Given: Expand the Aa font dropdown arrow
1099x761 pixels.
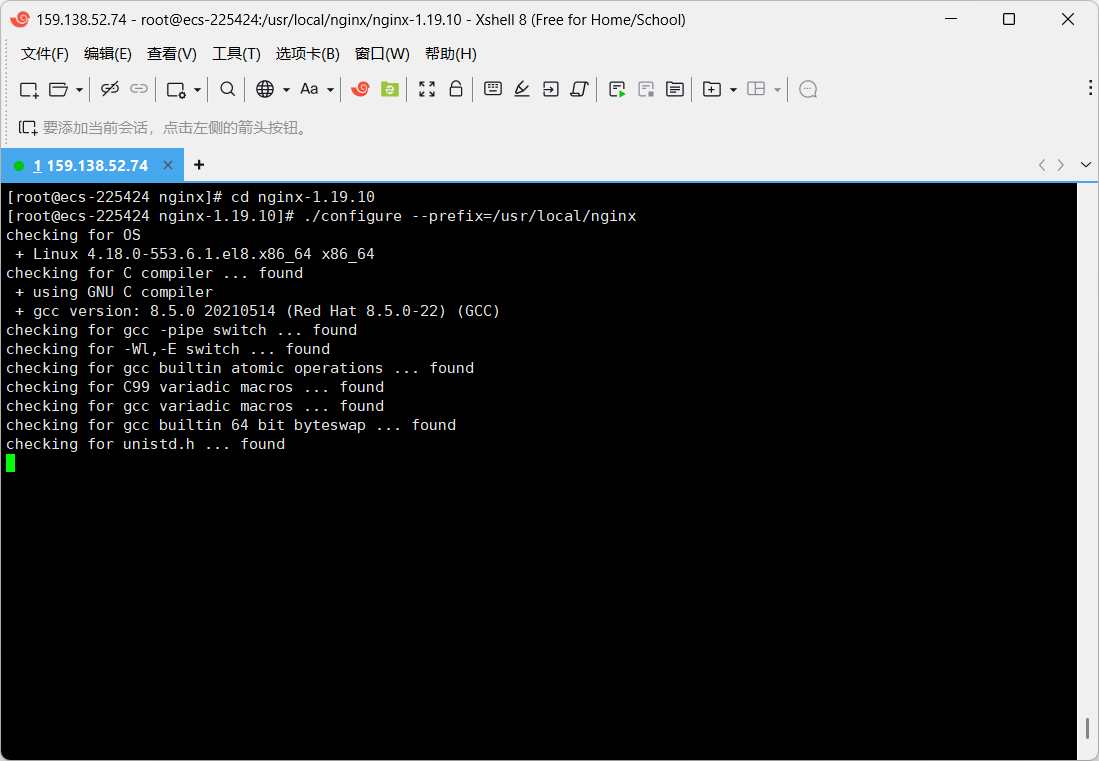Looking at the screenshot, I should 330,90.
